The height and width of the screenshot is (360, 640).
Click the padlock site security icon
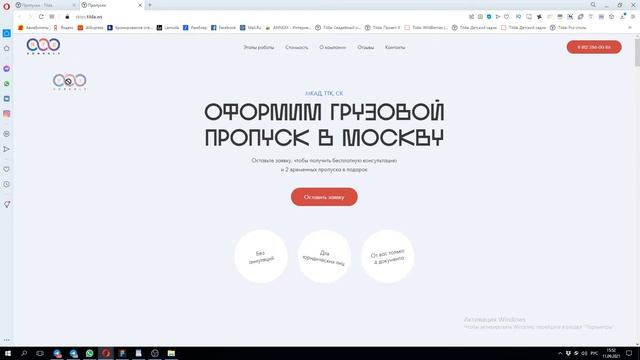click(67, 17)
